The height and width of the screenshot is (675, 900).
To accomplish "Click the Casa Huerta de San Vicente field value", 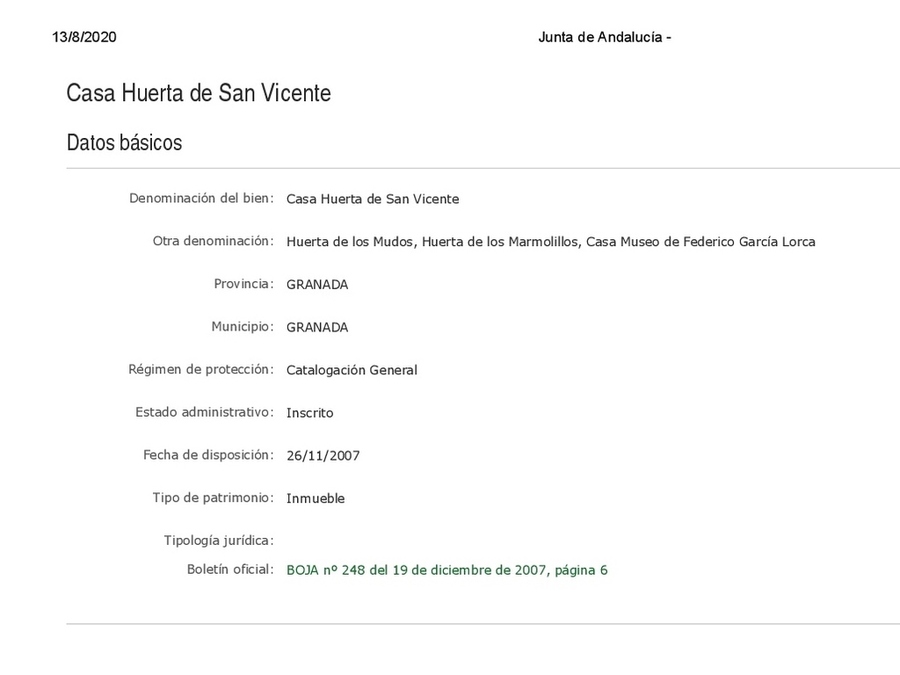I will (x=372, y=199).
